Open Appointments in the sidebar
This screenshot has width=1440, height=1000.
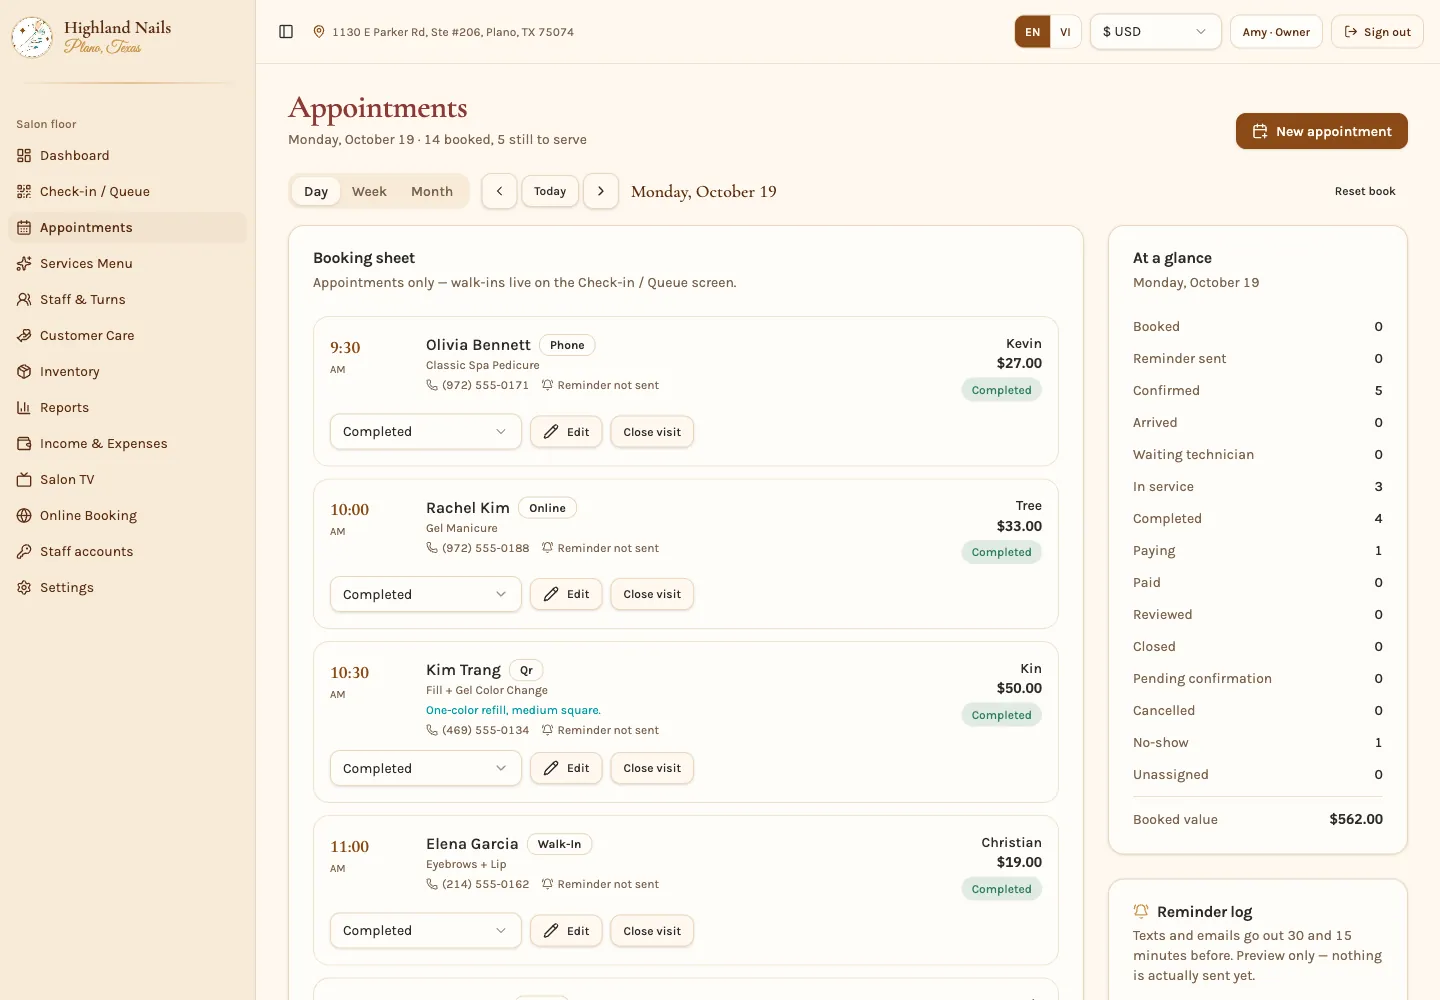point(127,228)
